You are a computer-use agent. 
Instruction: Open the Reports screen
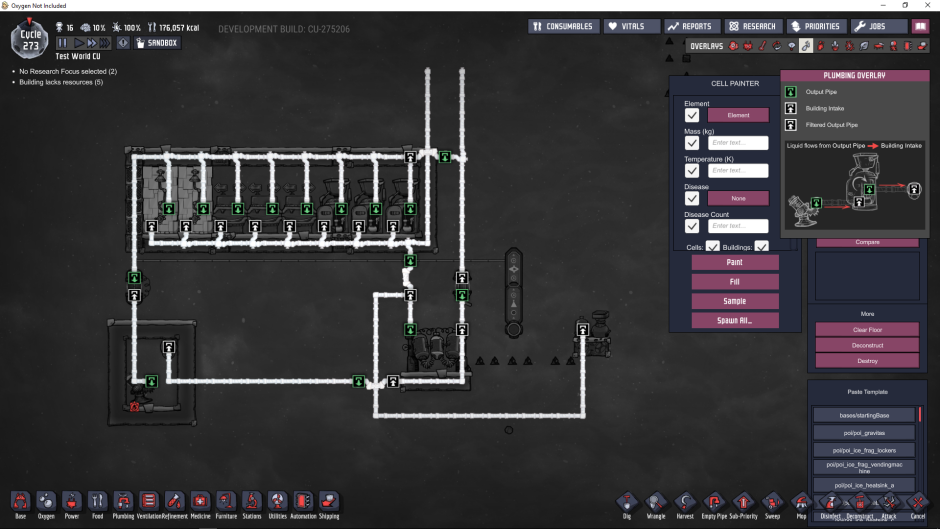click(x=690, y=26)
